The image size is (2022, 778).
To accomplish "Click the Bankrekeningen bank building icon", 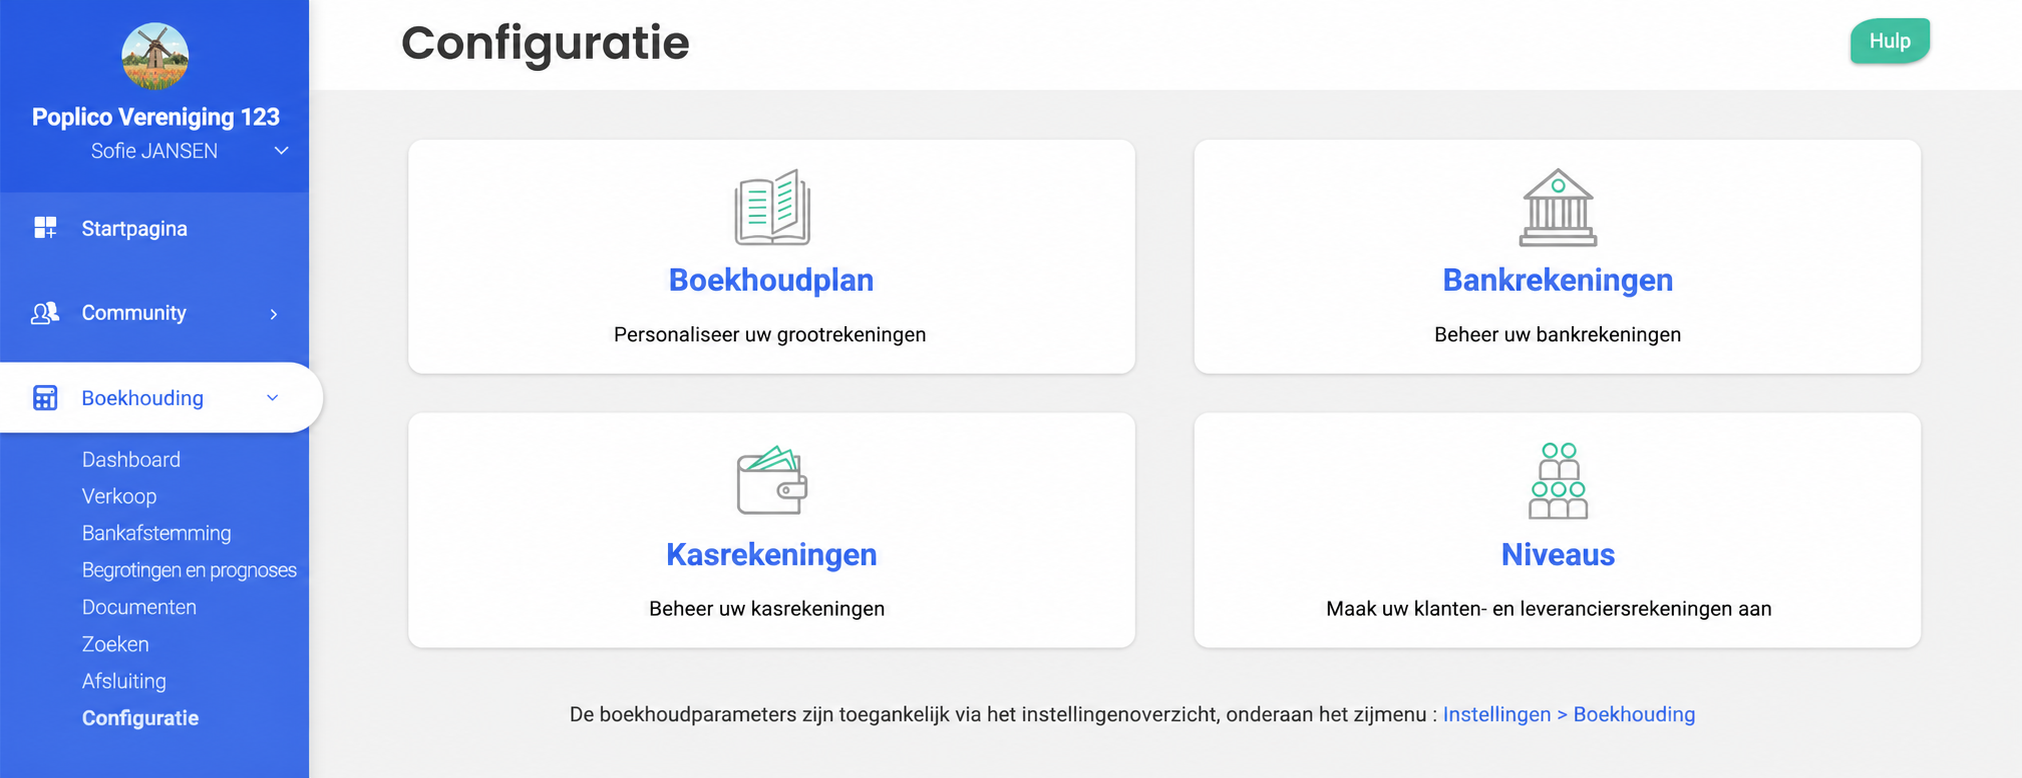I will point(1558,207).
